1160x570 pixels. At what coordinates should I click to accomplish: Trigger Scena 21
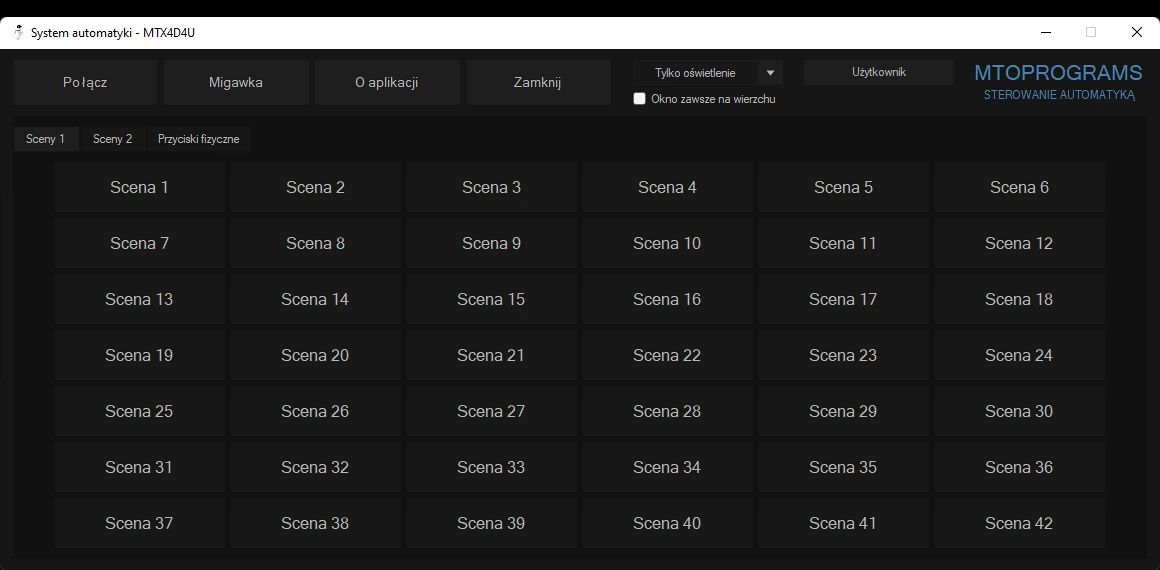(x=492, y=355)
